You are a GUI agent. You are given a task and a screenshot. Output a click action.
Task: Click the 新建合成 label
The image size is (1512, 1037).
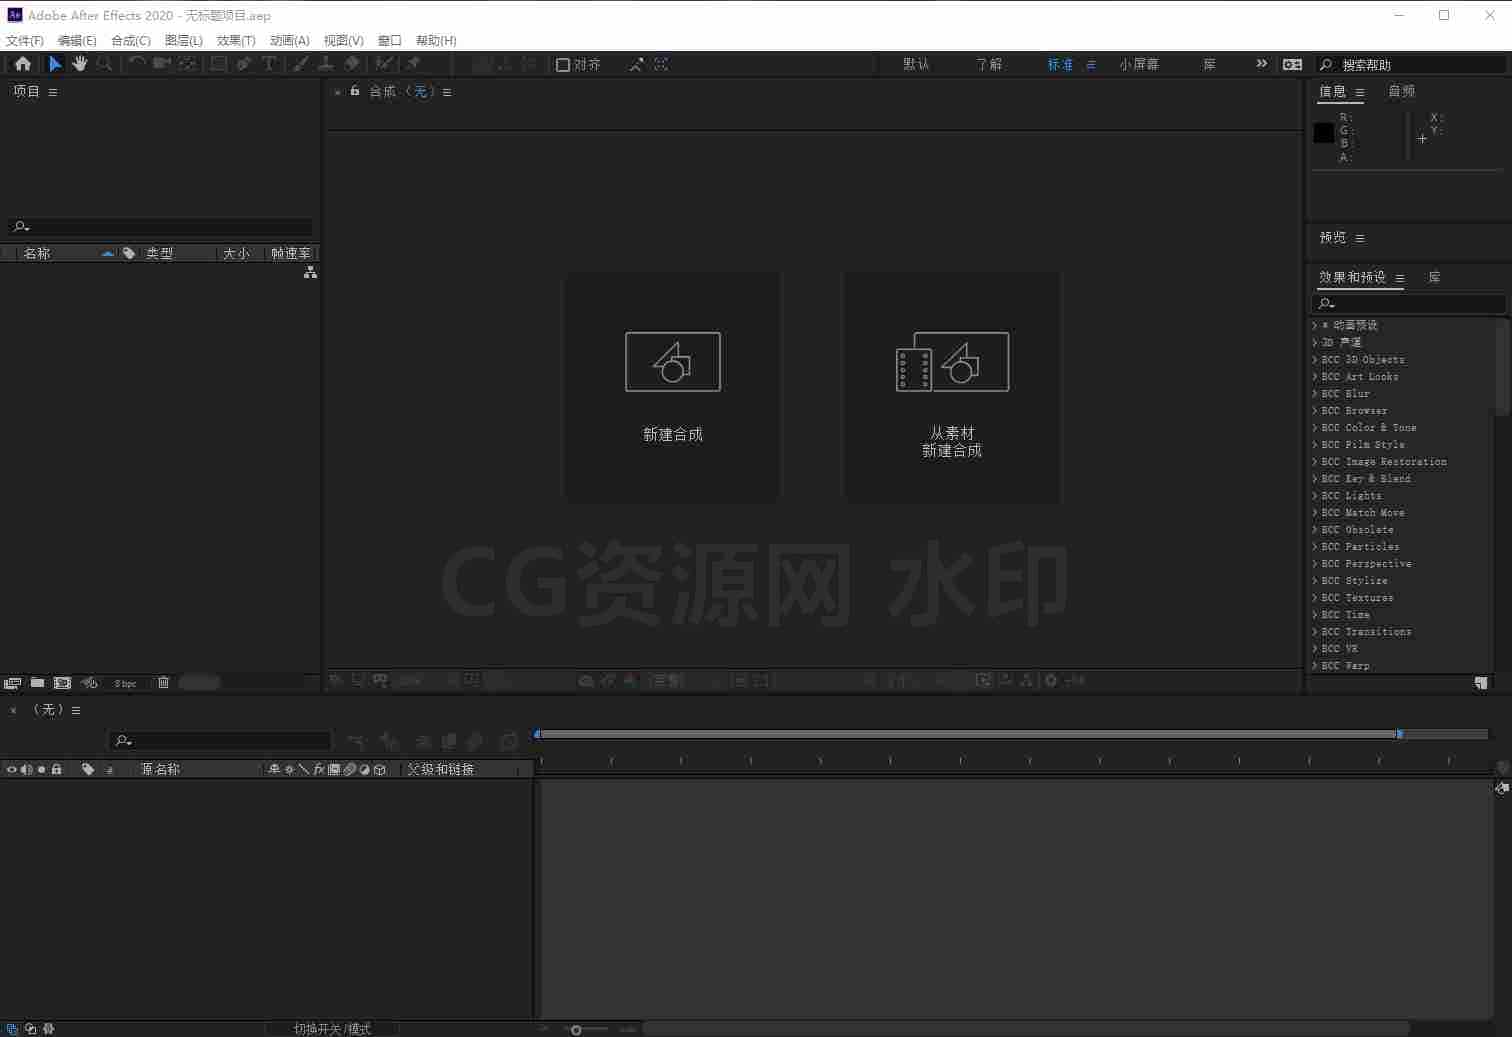673,434
